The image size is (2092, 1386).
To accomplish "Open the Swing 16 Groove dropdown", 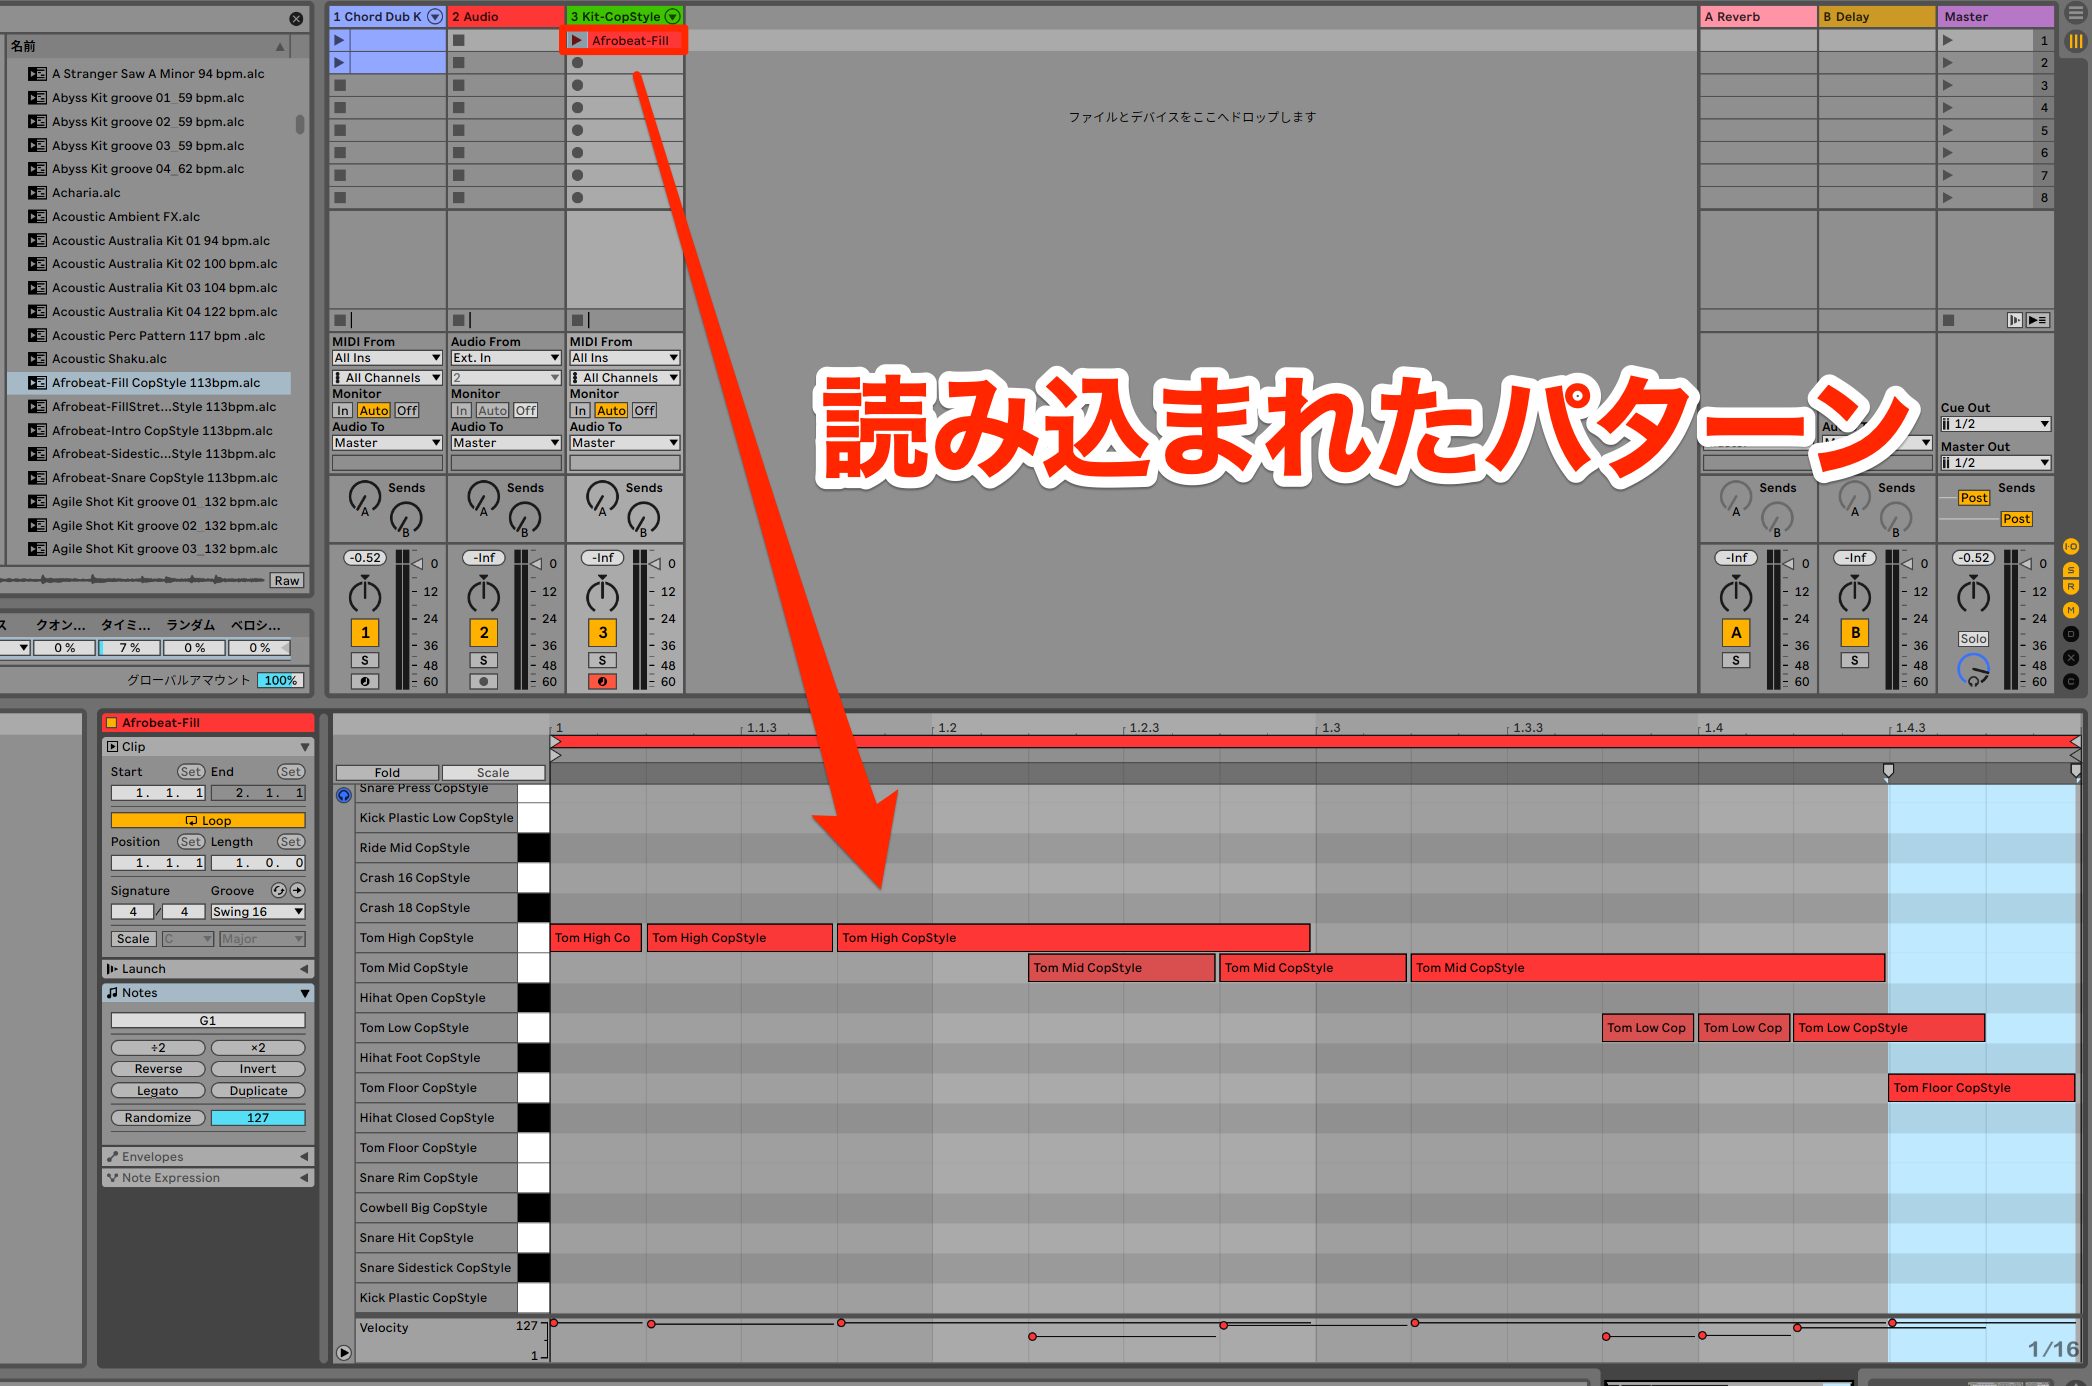I will click(257, 912).
